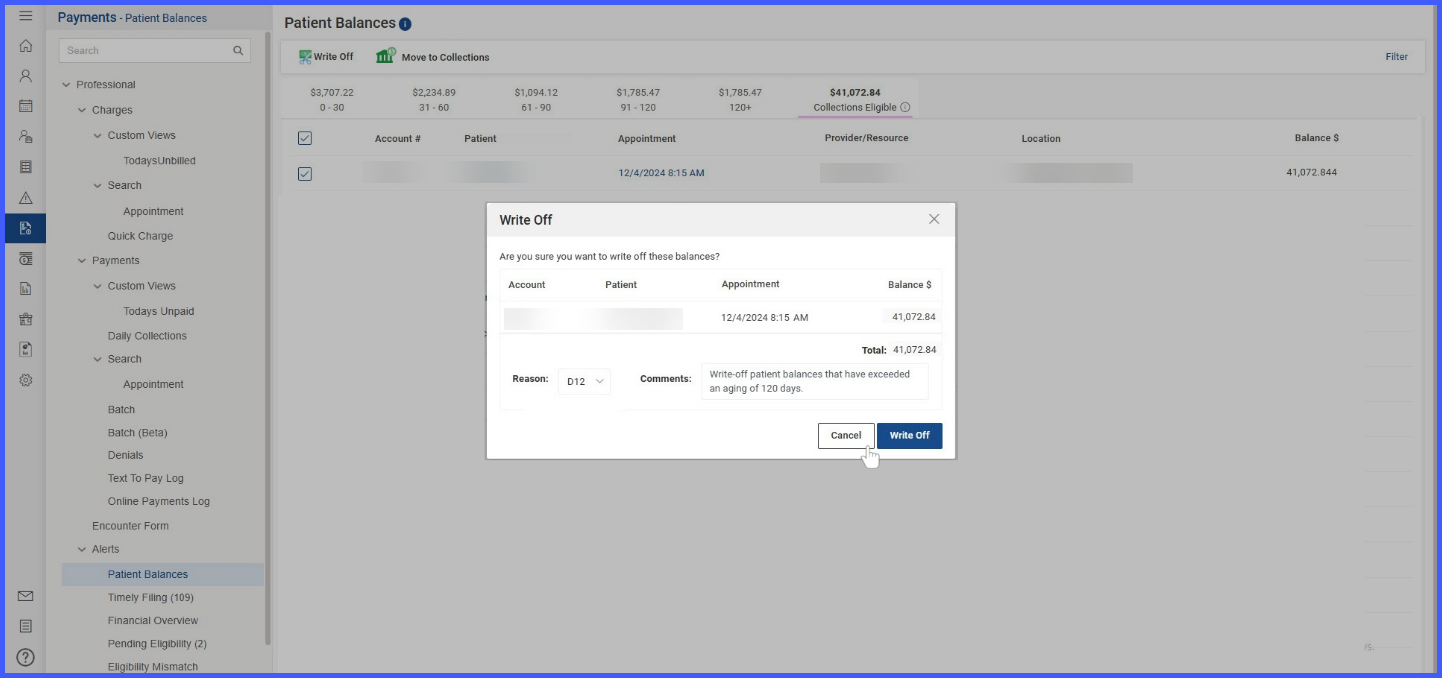This screenshot has height=678, width=1442.
Task: Open the Reason D12 dropdown
Action: pos(584,381)
